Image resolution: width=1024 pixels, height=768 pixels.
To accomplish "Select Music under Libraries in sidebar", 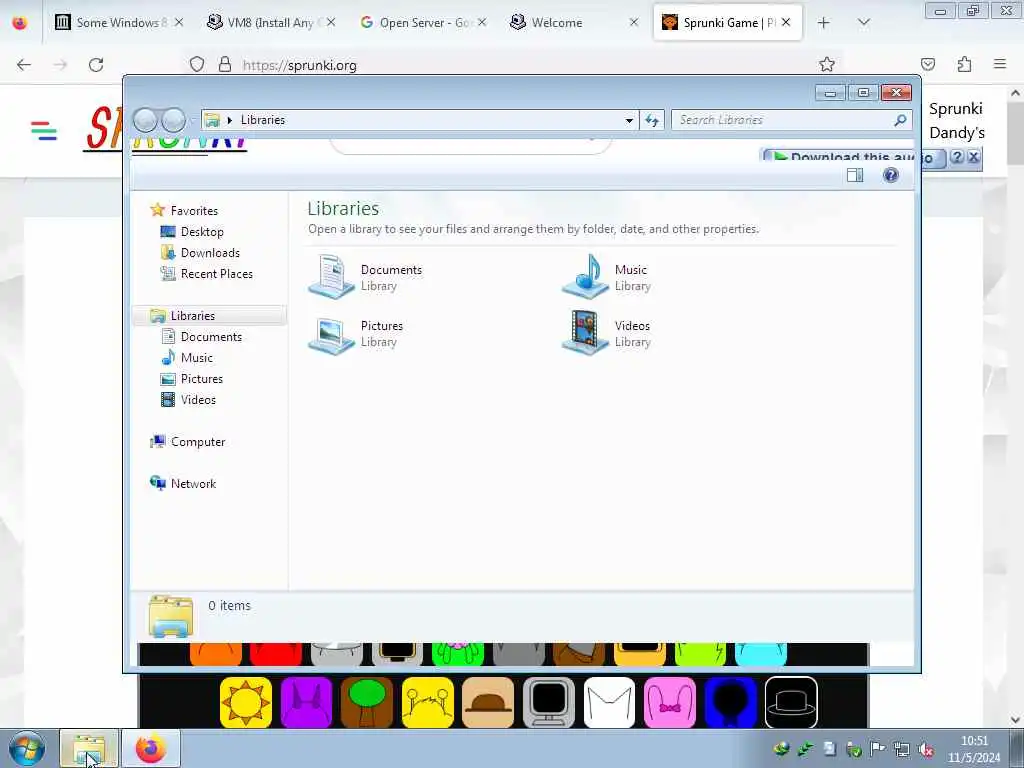I will pos(196,357).
